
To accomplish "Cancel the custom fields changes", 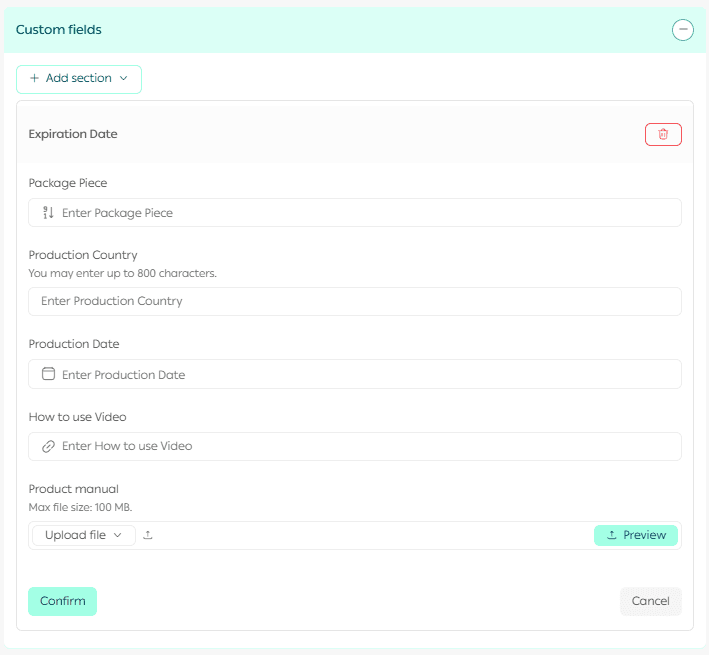I will coord(650,601).
